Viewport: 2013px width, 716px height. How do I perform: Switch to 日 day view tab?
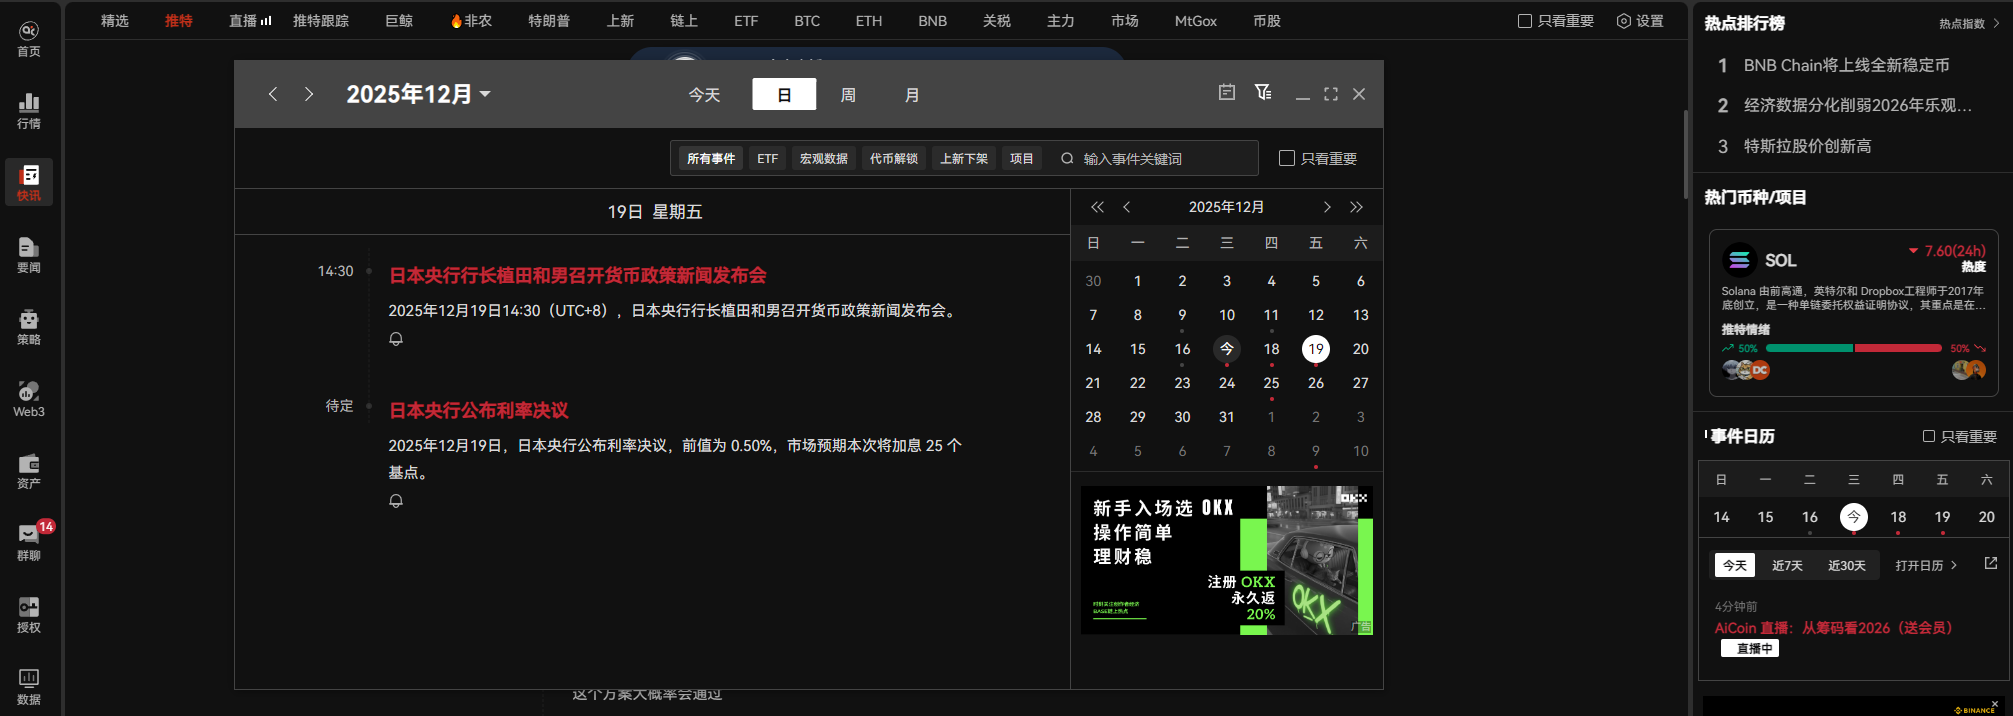point(784,94)
